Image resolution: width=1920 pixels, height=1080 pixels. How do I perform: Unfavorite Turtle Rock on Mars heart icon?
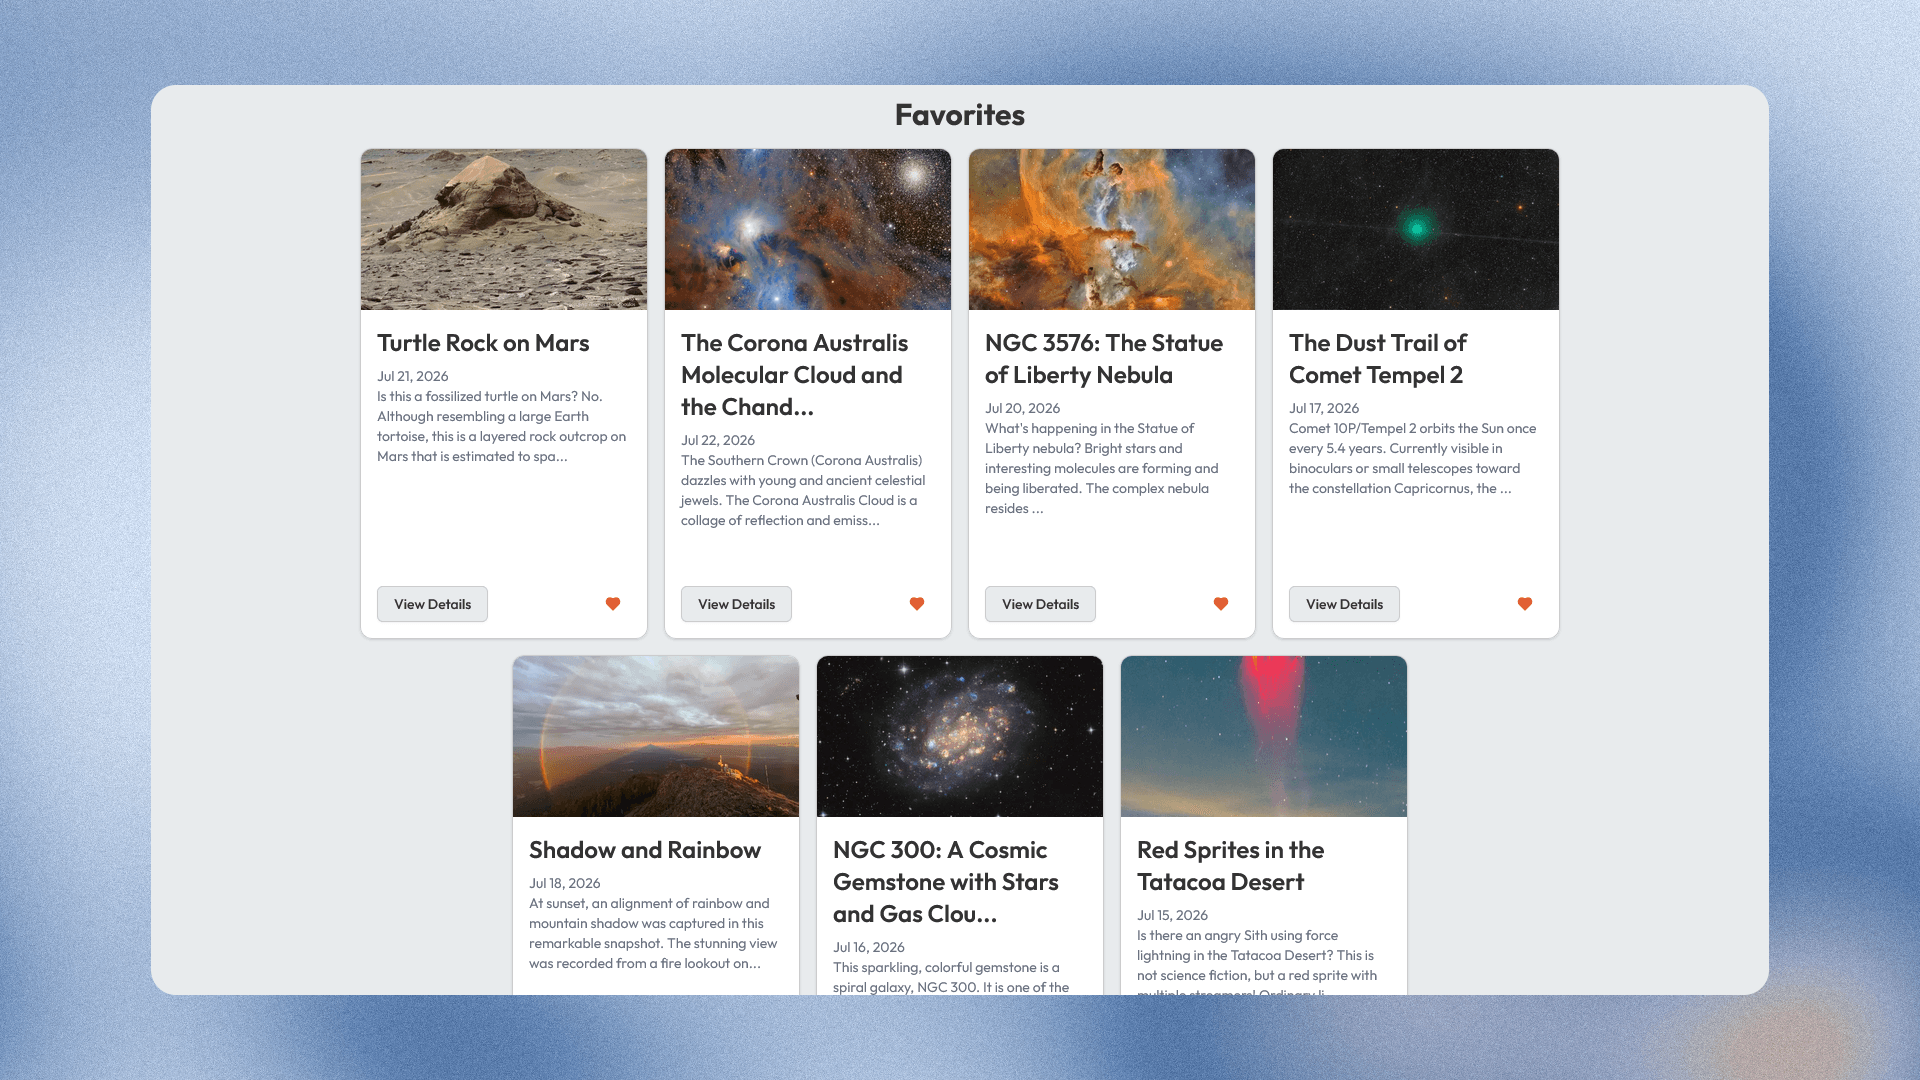(x=613, y=604)
